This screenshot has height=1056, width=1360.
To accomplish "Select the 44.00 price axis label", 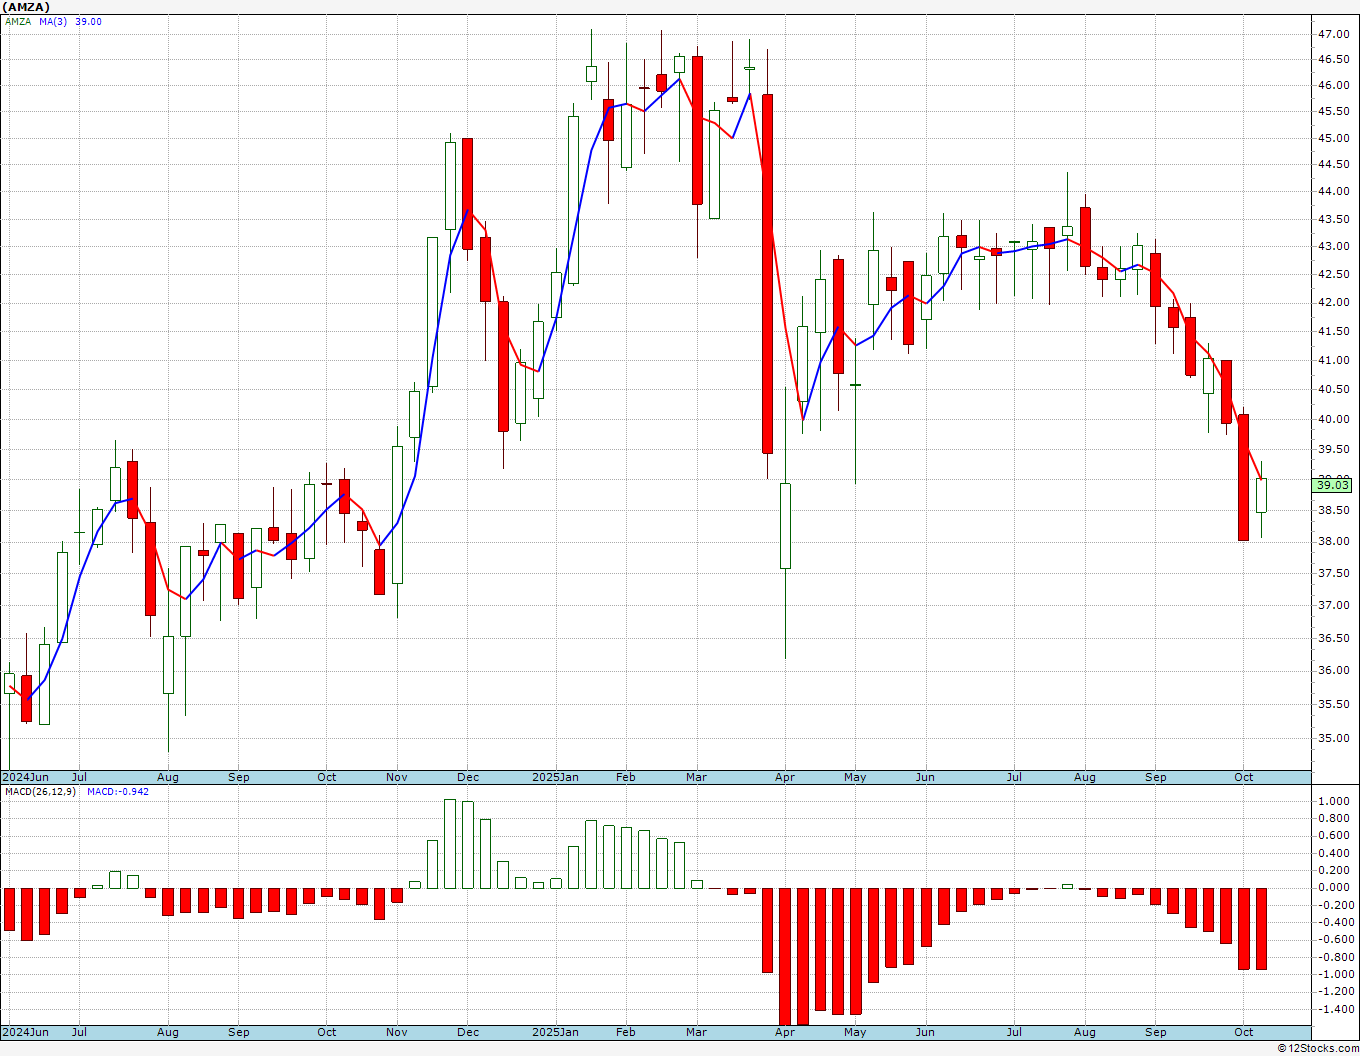I will pyautogui.click(x=1334, y=192).
